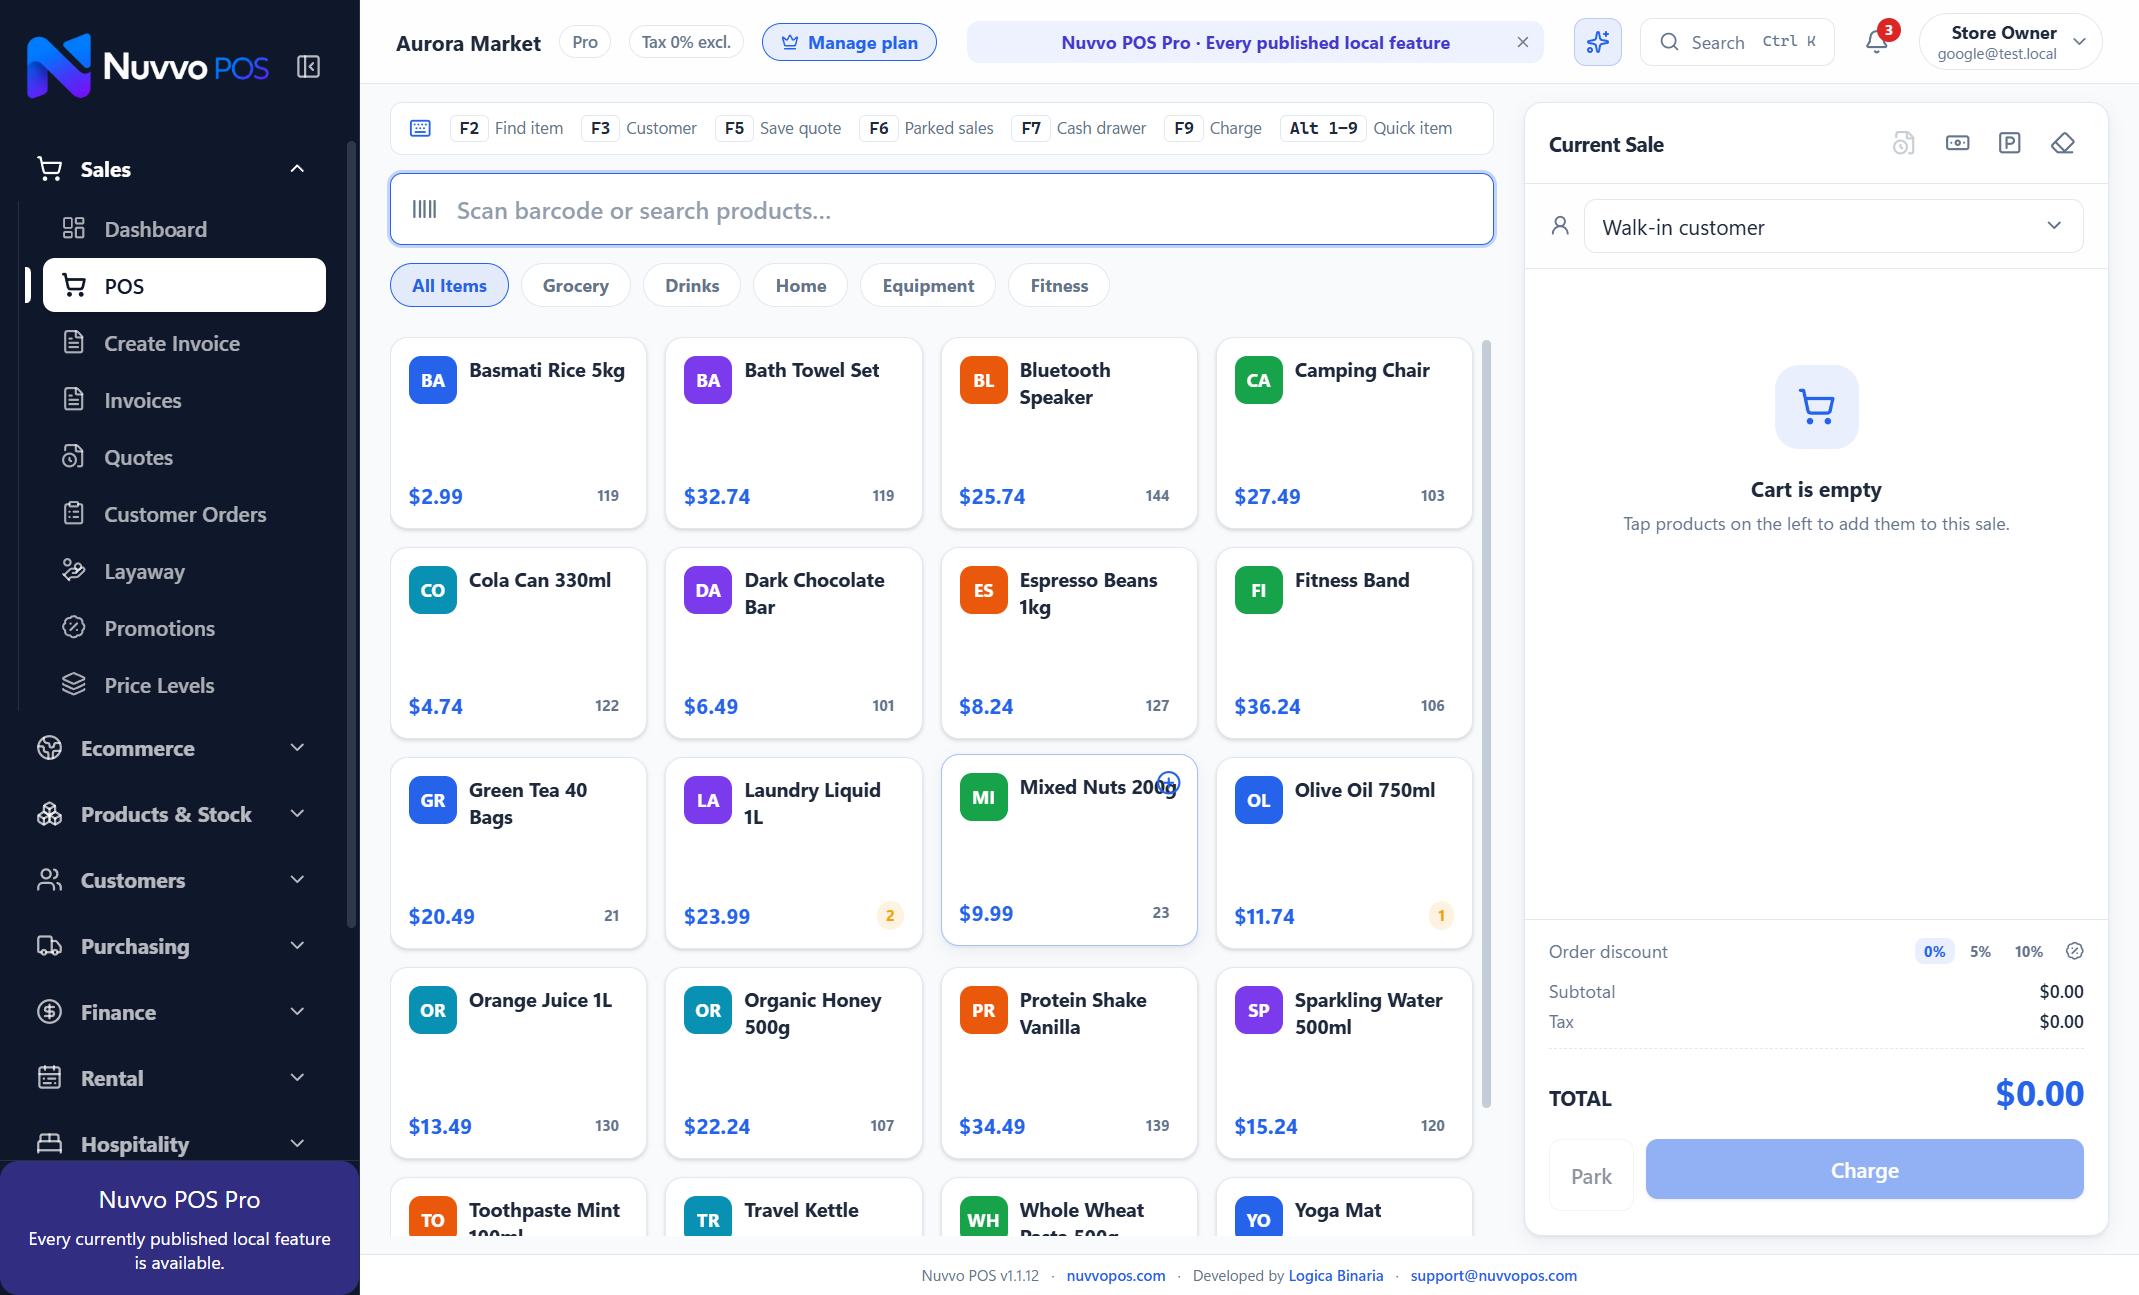Viewport: 2139px width, 1295px height.
Task: Click the product grid scrollbar
Action: click(1486, 723)
